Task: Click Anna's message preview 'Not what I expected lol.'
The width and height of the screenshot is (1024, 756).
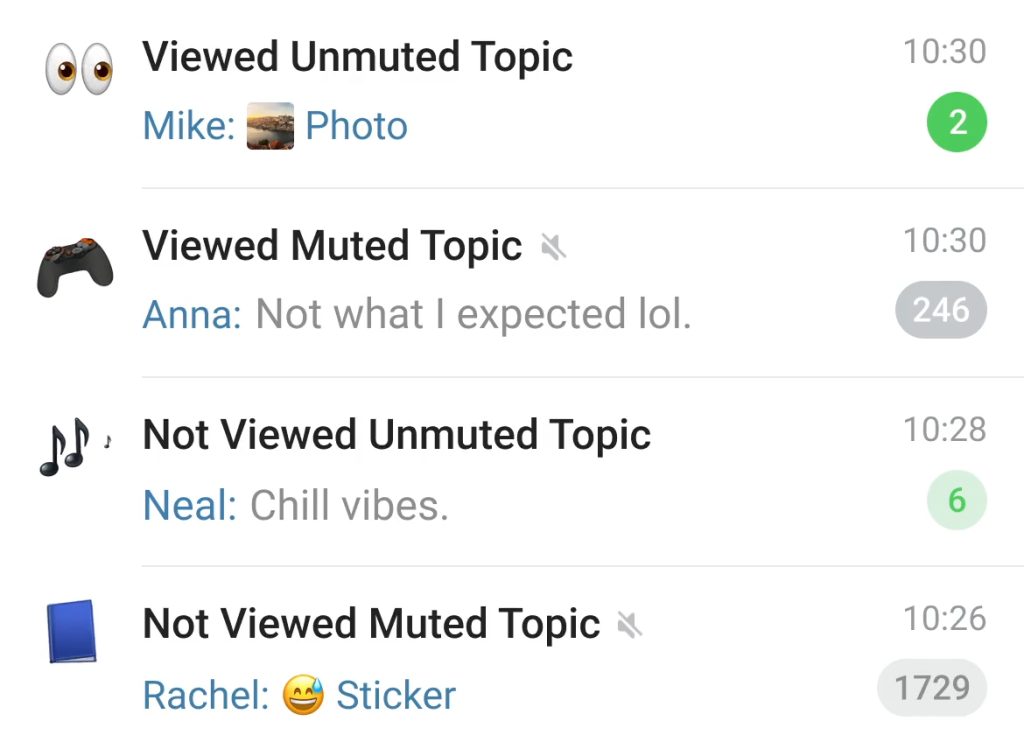Action: point(473,315)
